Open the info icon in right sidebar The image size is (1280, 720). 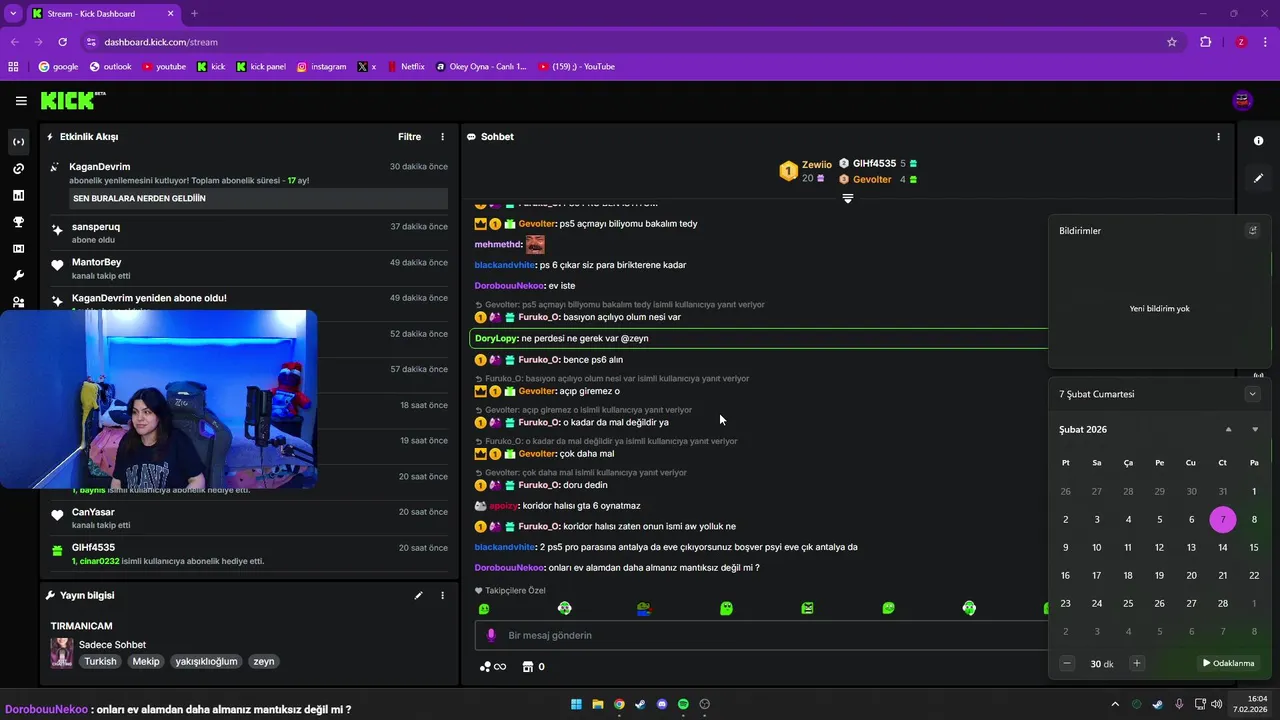coord(1259,141)
